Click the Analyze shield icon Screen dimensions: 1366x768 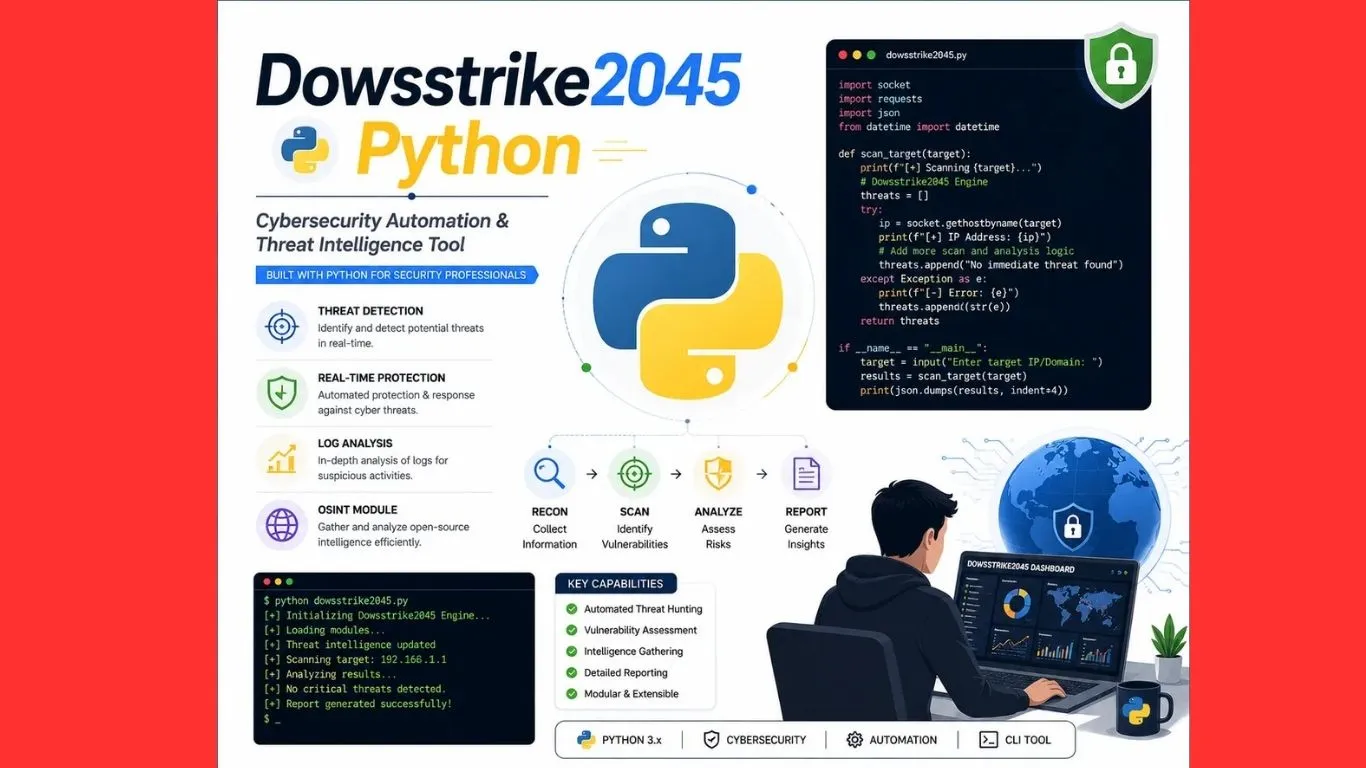click(718, 473)
